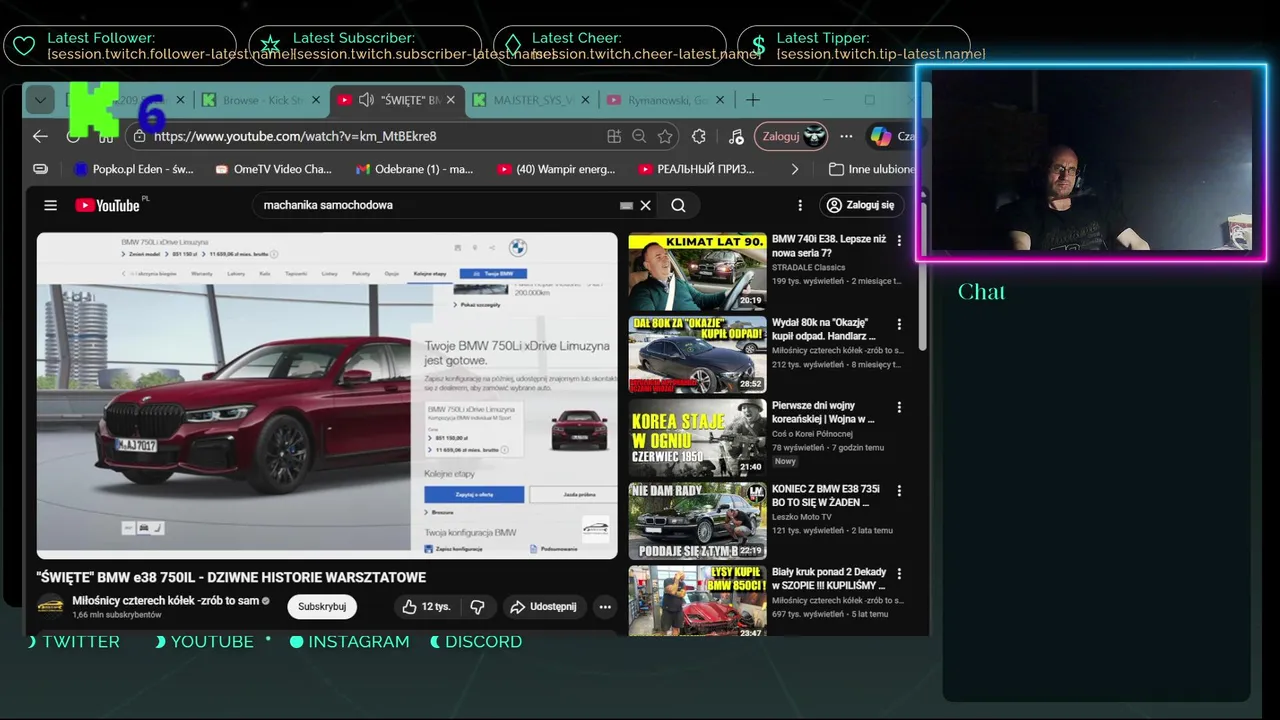Open the media control music note icon

tap(736, 136)
